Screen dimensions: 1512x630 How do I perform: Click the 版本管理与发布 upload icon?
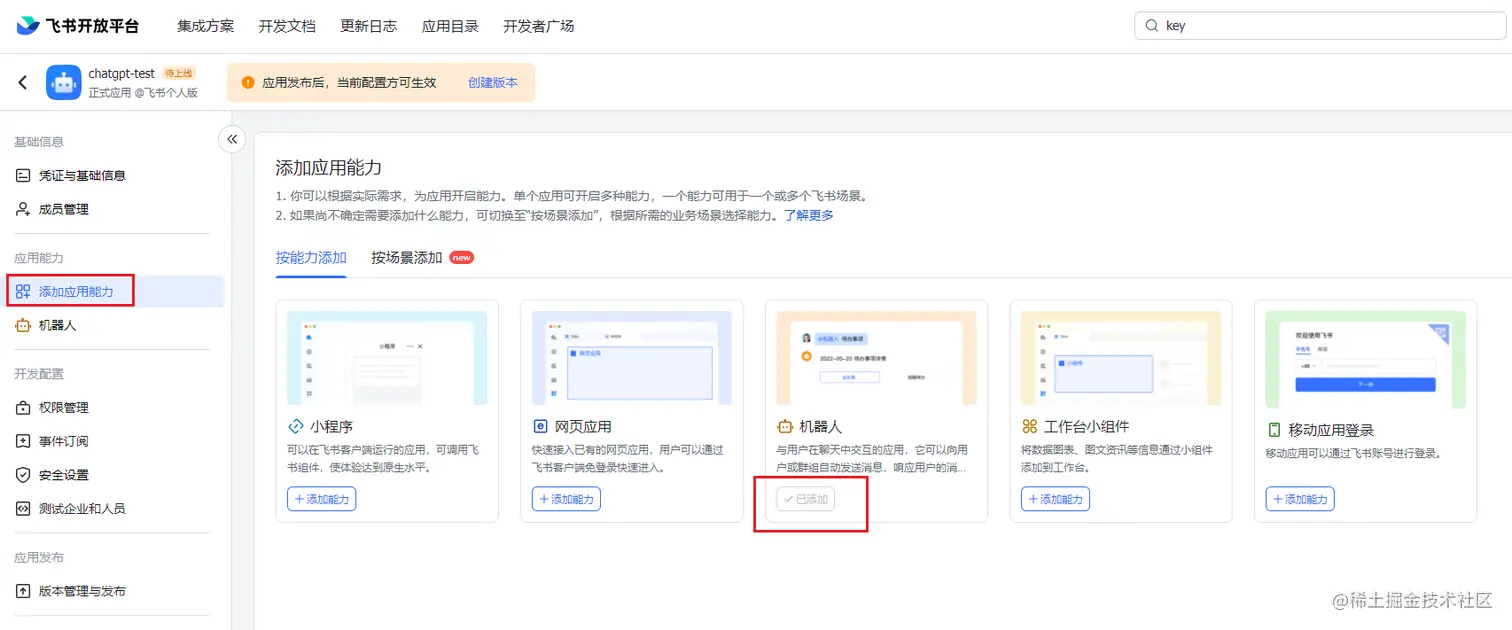click(23, 591)
